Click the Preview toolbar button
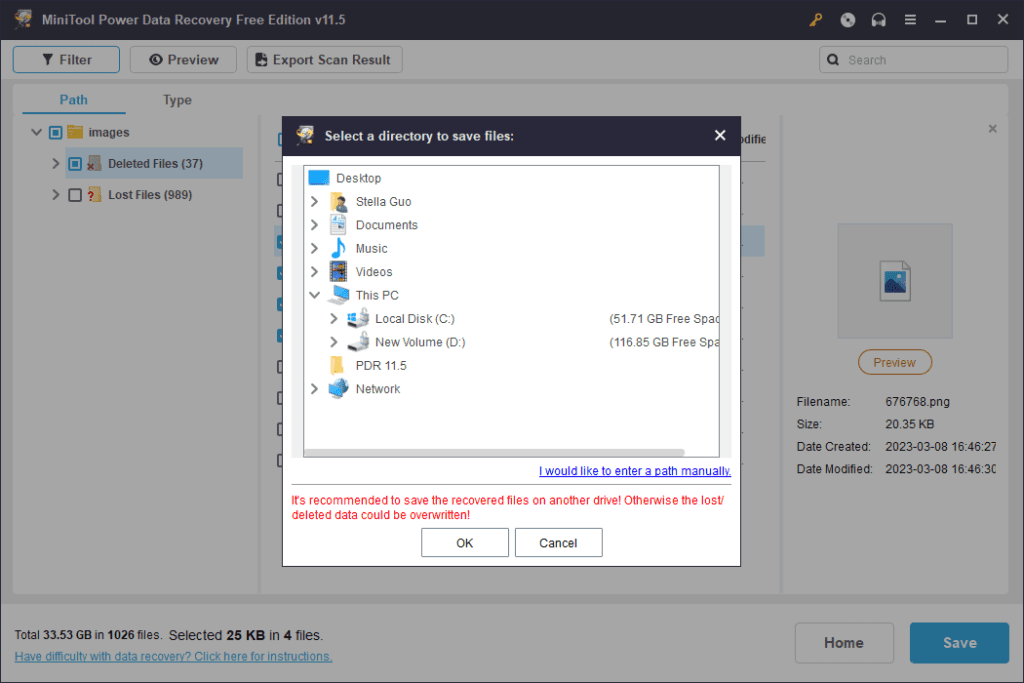 coord(184,59)
